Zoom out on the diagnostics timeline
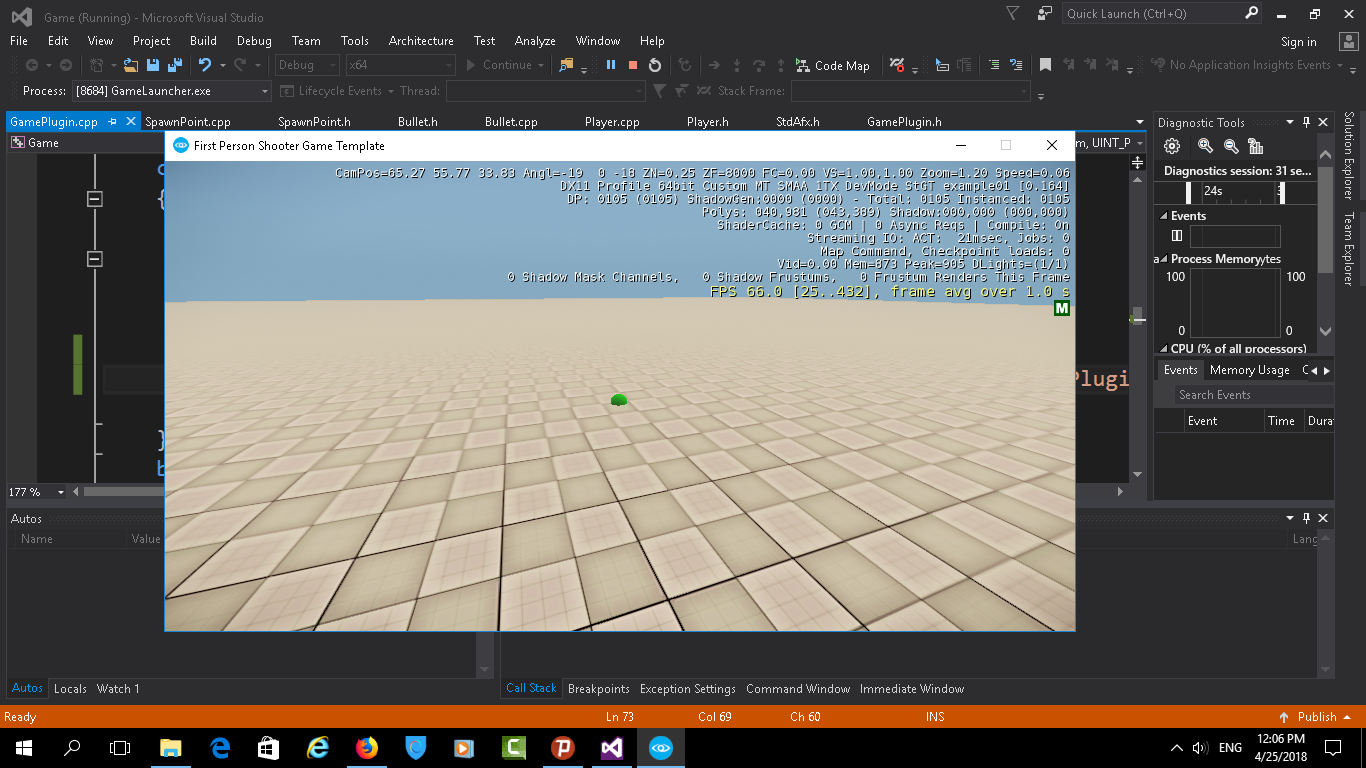Viewport: 1366px width, 768px height. [x=1231, y=146]
